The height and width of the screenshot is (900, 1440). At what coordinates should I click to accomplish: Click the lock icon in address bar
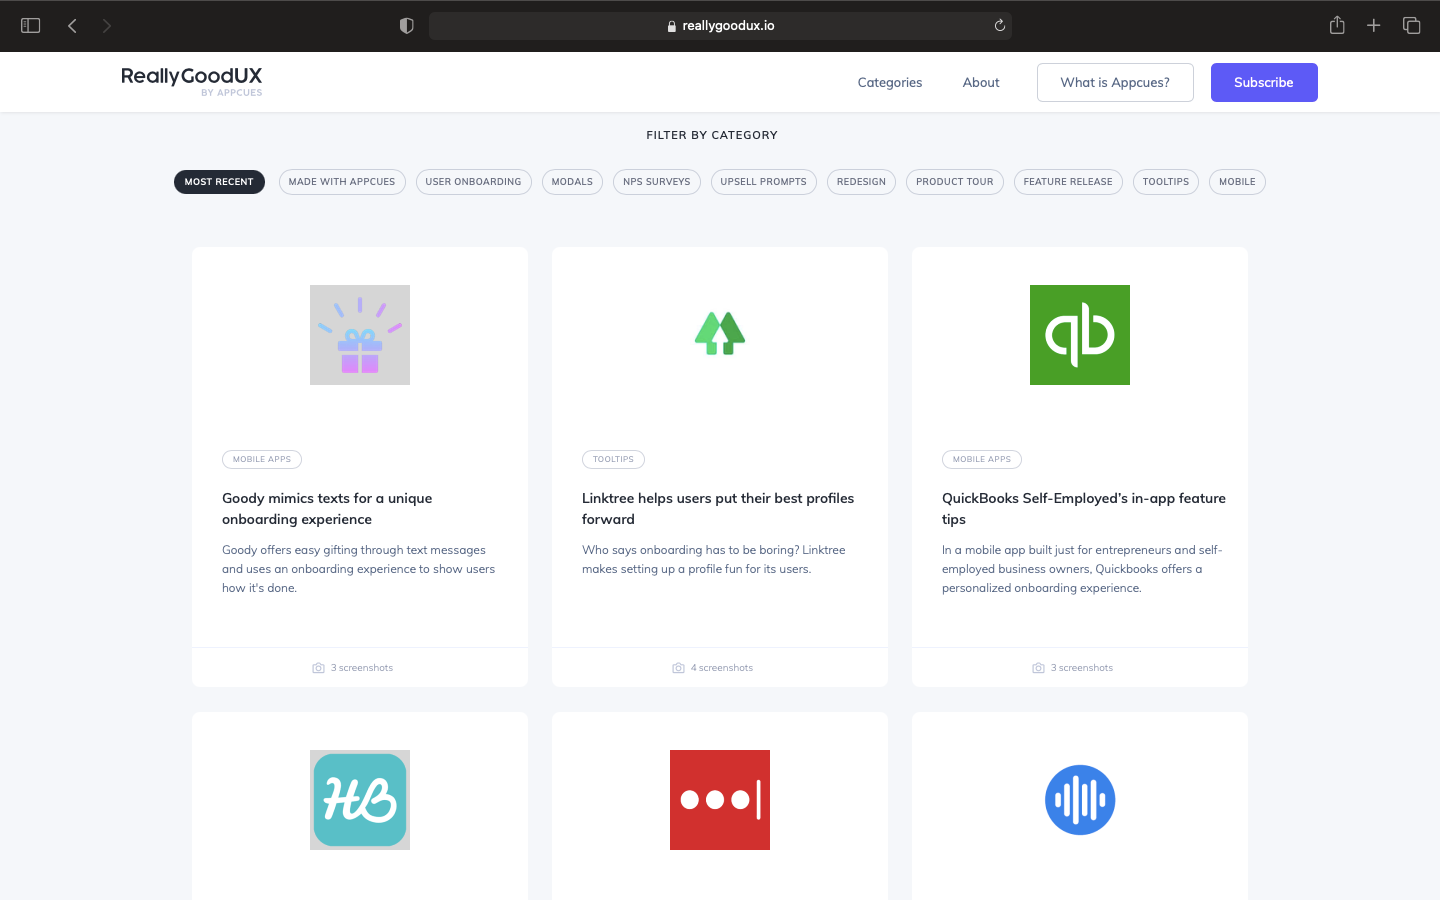click(x=672, y=26)
